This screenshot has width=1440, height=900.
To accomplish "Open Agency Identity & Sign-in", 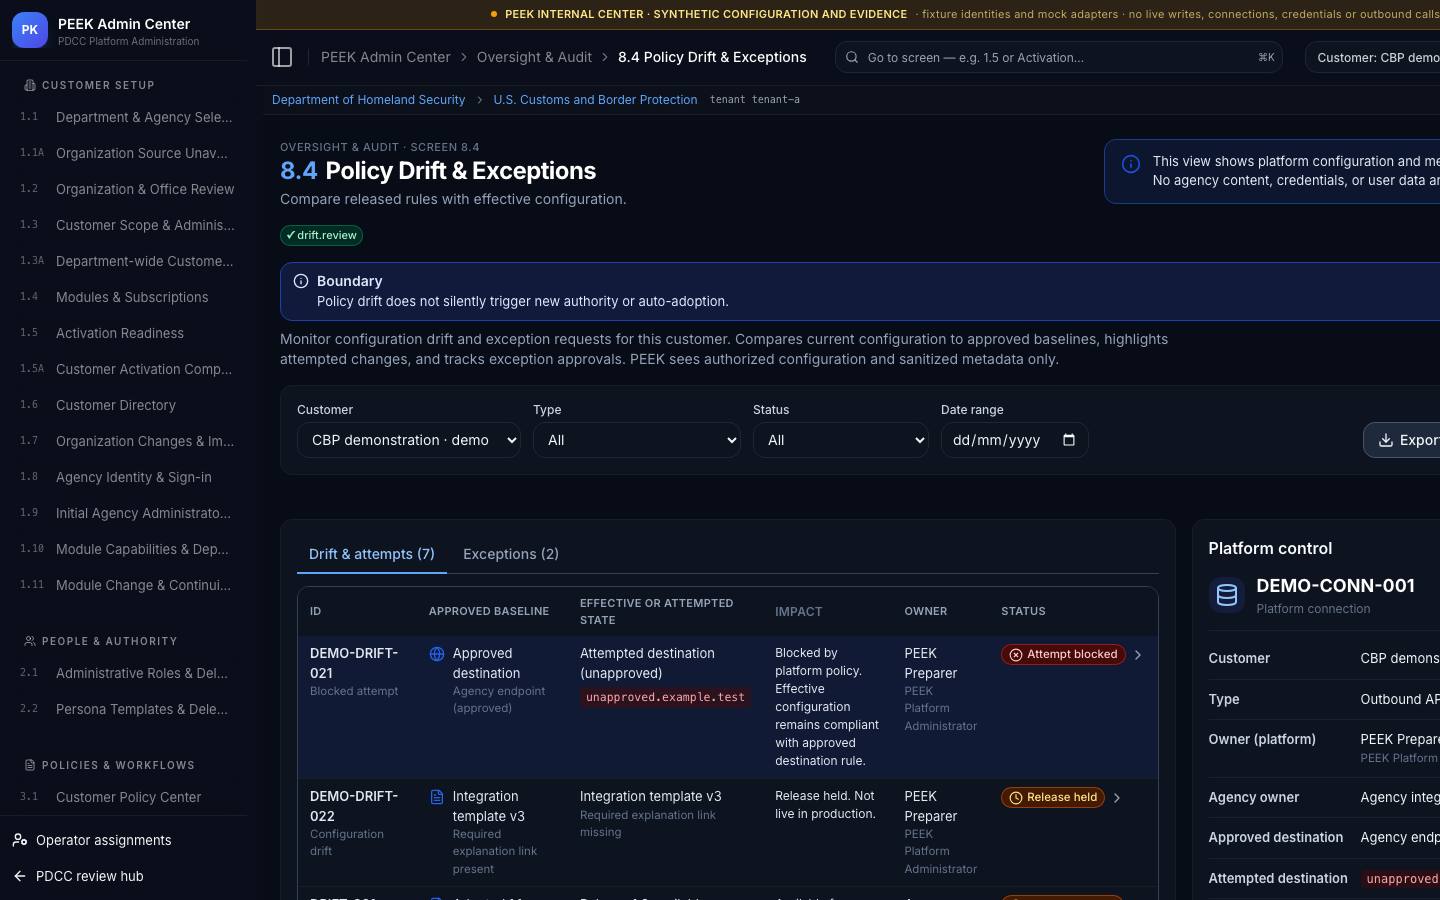I will pos(128,477).
